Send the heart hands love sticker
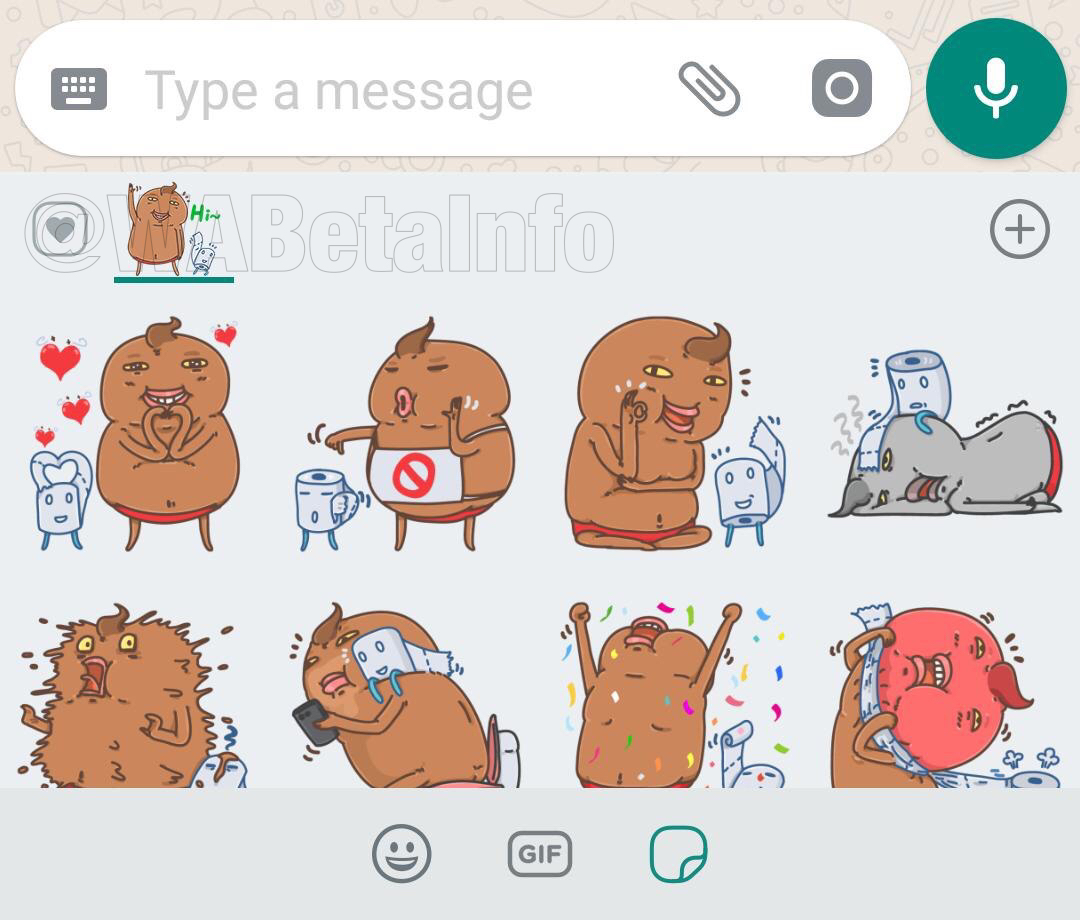This screenshot has width=1080, height=920. [137, 434]
